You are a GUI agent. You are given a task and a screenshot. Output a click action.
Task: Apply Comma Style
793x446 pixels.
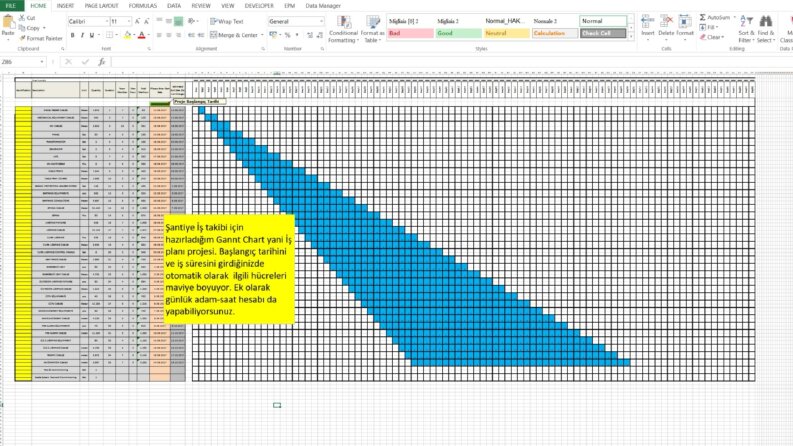297,35
